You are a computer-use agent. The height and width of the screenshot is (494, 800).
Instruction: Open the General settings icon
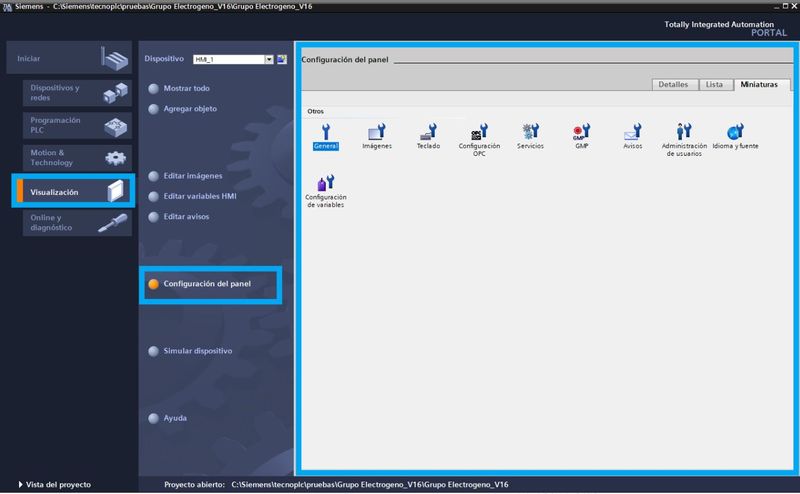click(x=326, y=136)
